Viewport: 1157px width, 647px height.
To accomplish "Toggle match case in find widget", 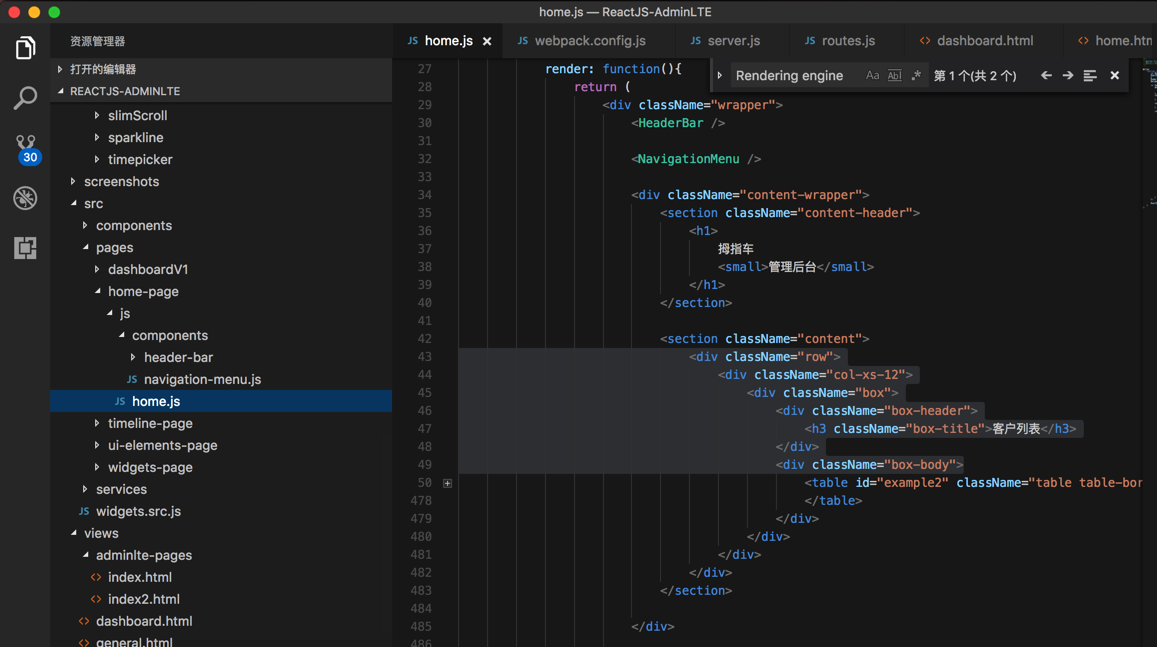I will [872, 76].
